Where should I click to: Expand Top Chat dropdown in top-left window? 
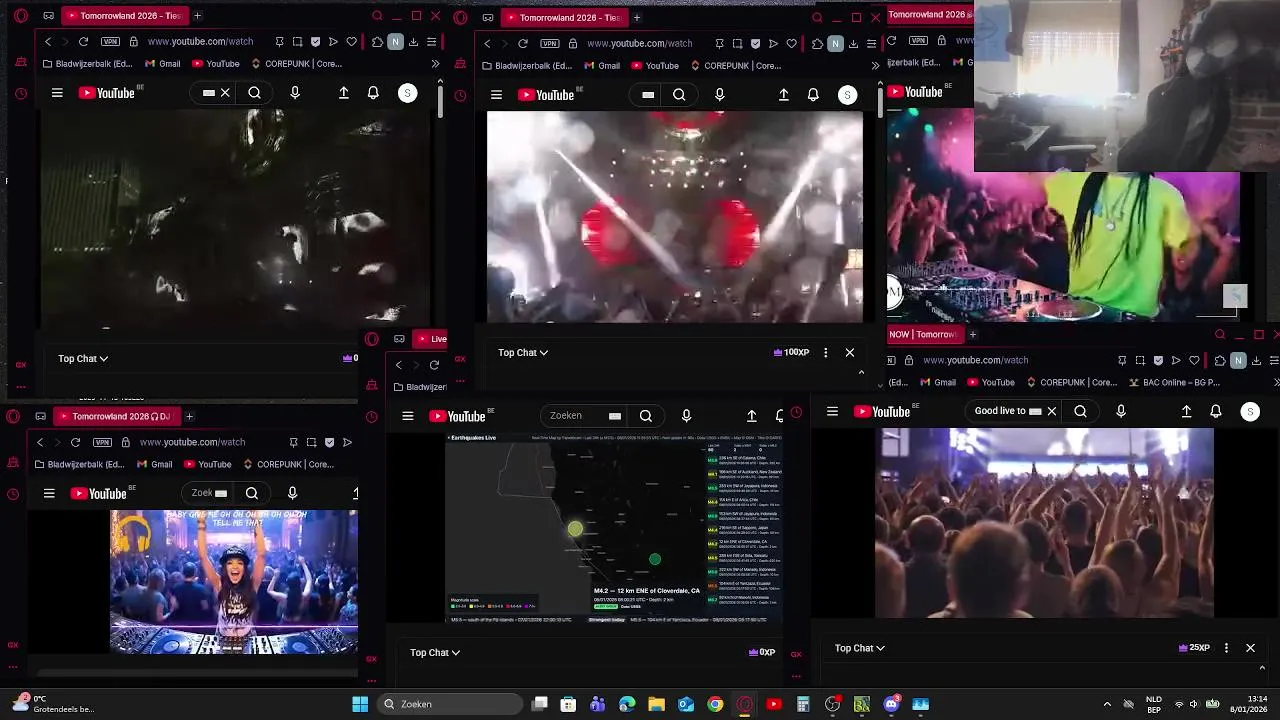click(x=83, y=358)
